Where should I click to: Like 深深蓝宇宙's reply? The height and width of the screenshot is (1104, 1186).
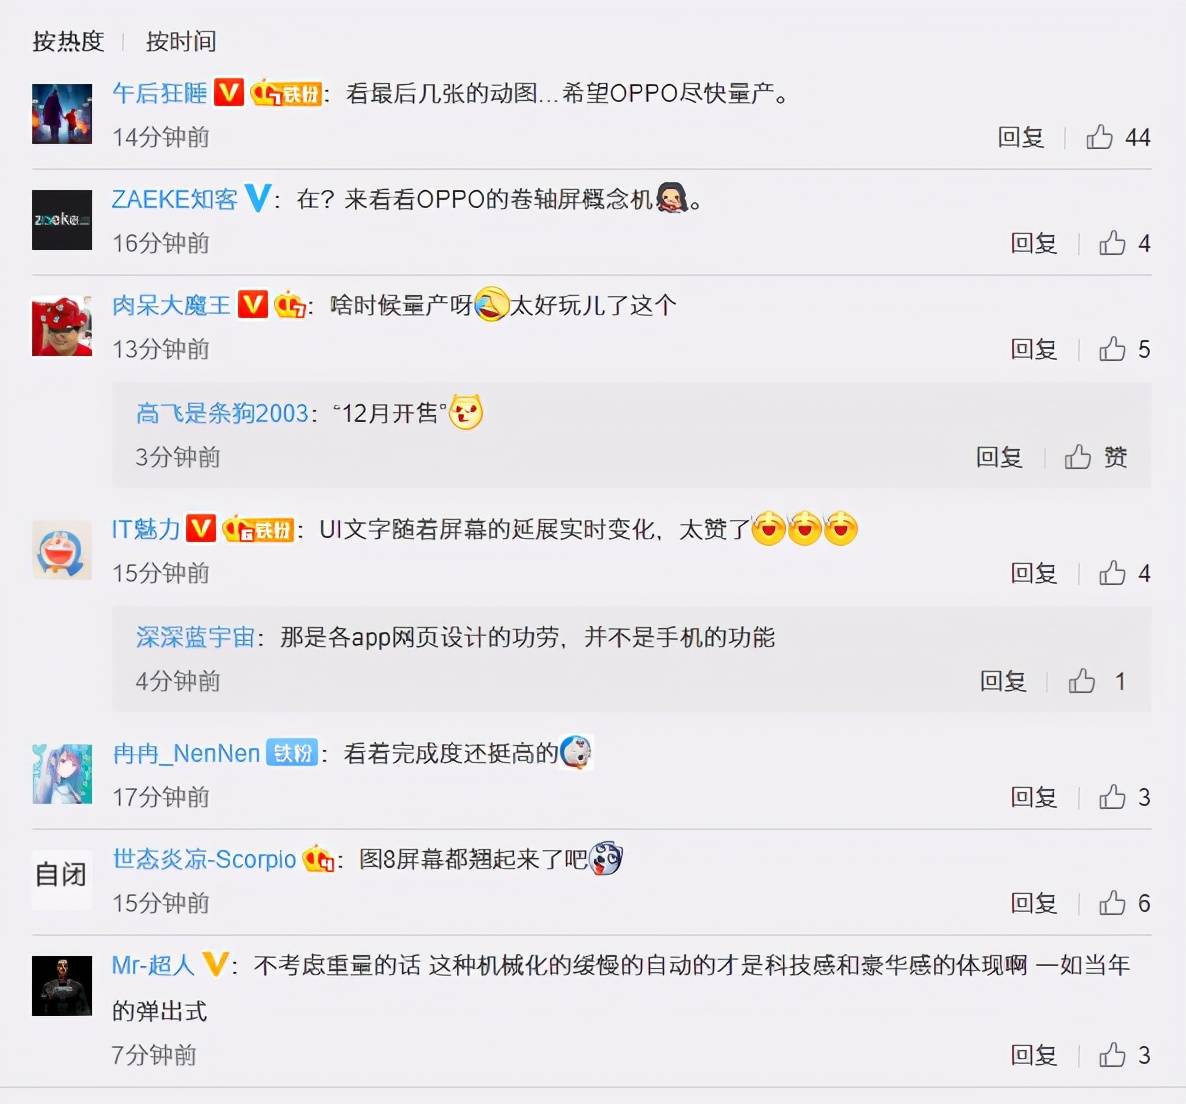point(1082,681)
